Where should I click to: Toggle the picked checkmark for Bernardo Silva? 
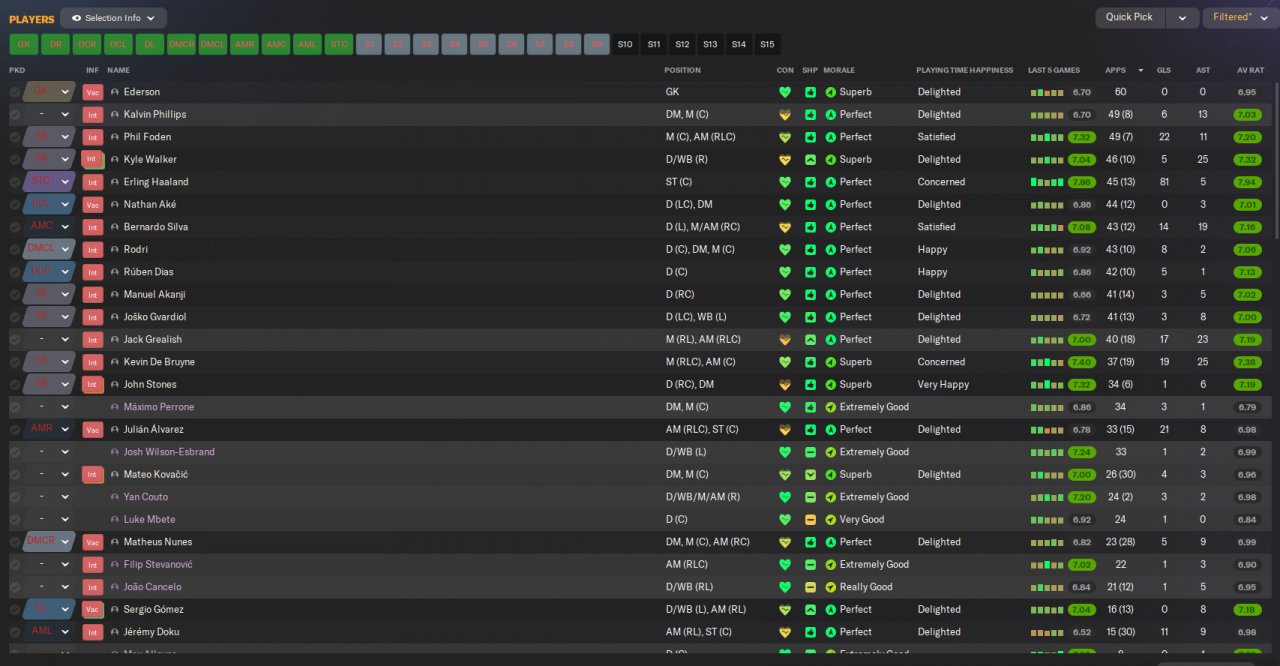(14, 227)
